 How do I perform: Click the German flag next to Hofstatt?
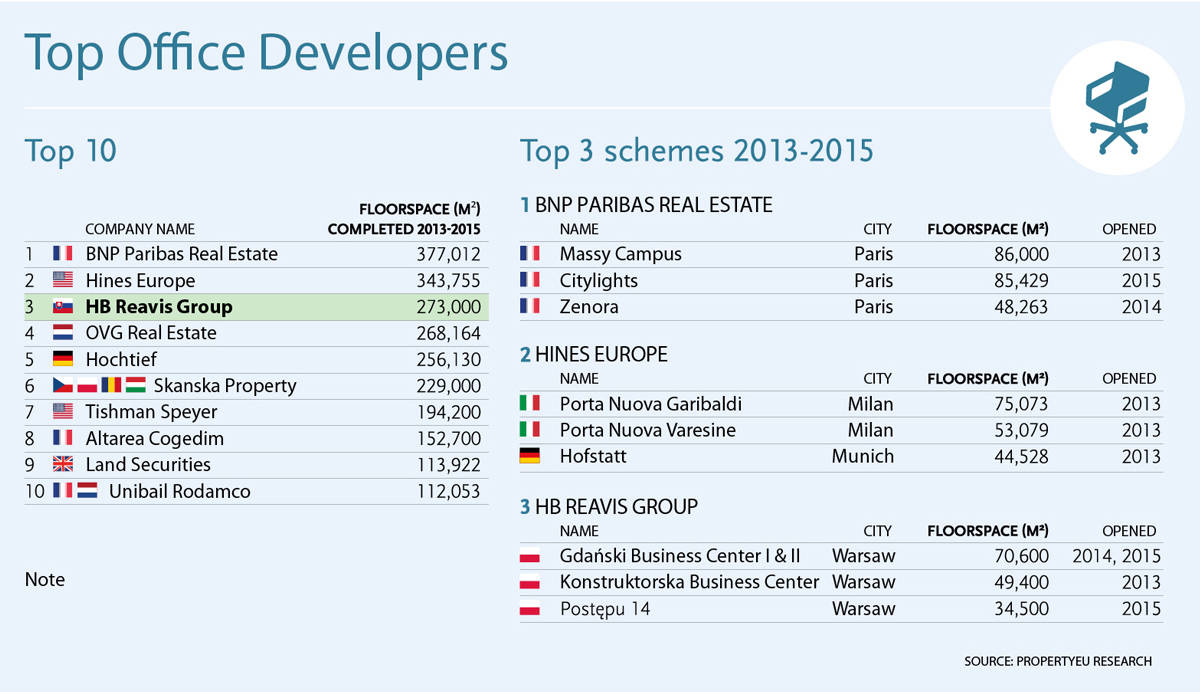tap(530, 457)
